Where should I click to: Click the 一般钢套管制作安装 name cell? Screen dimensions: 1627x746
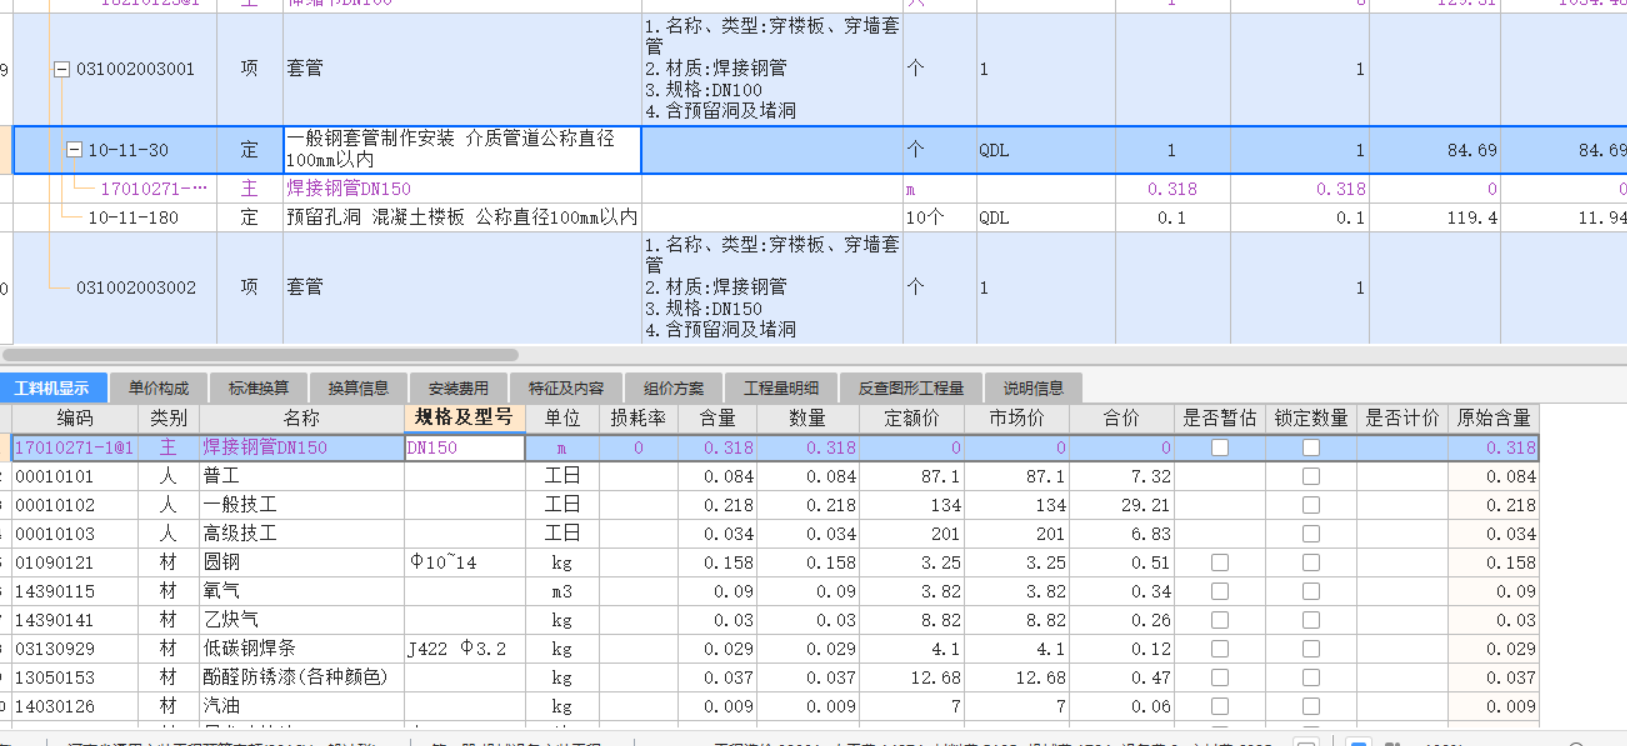click(x=462, y=149)
